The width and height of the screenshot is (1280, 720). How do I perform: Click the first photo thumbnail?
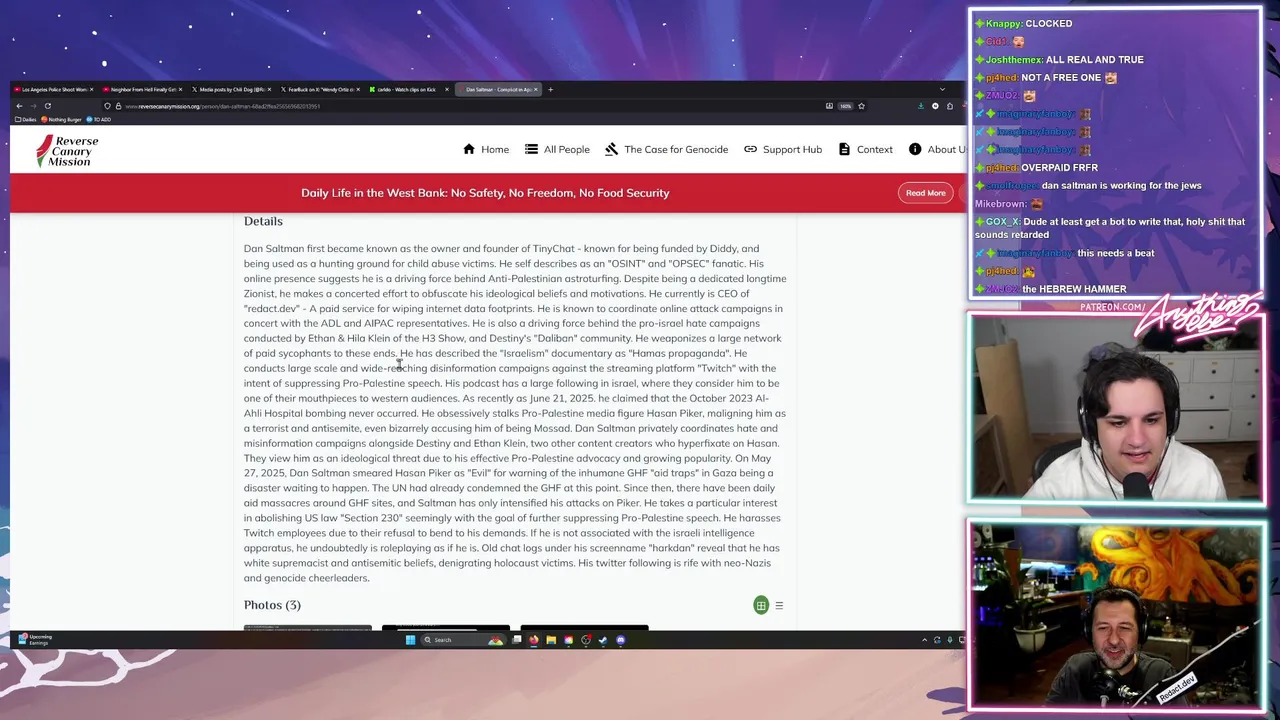tap(307, 628)
